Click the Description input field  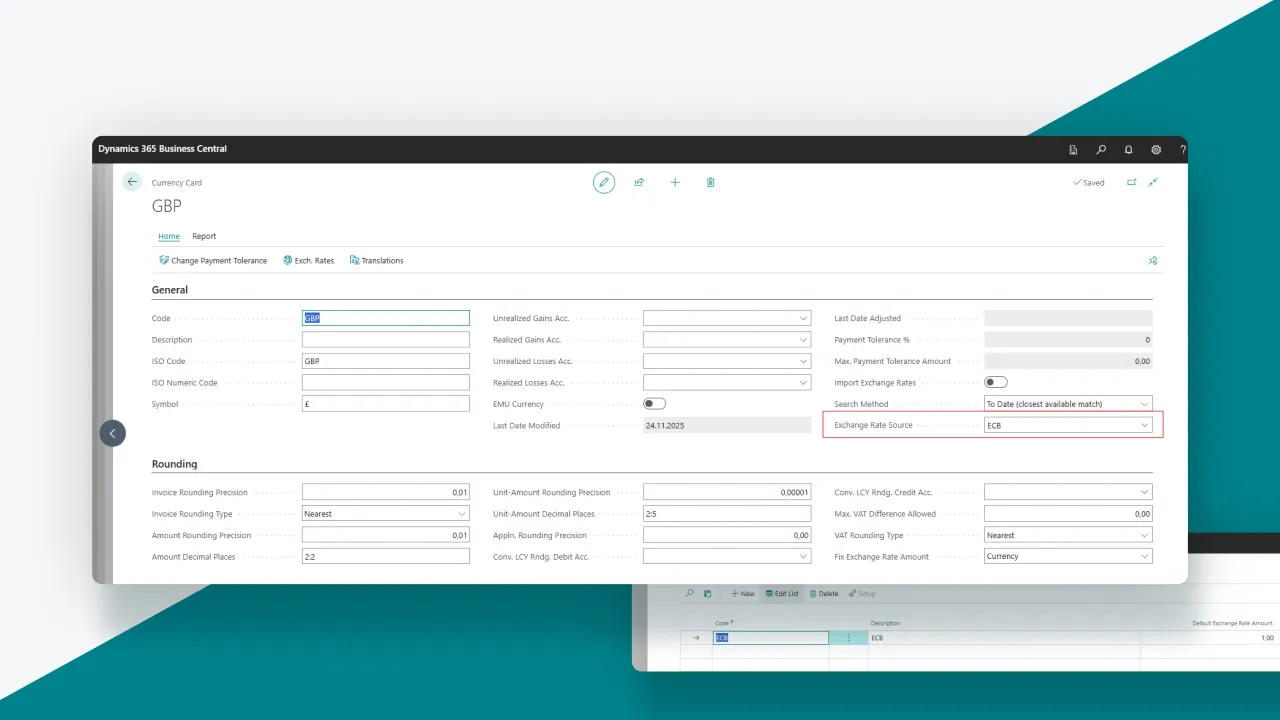coord(385,340)
